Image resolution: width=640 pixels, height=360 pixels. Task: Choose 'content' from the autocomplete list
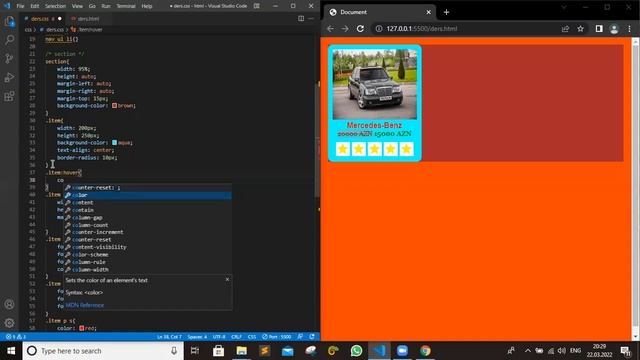click(x=148, y=202)
